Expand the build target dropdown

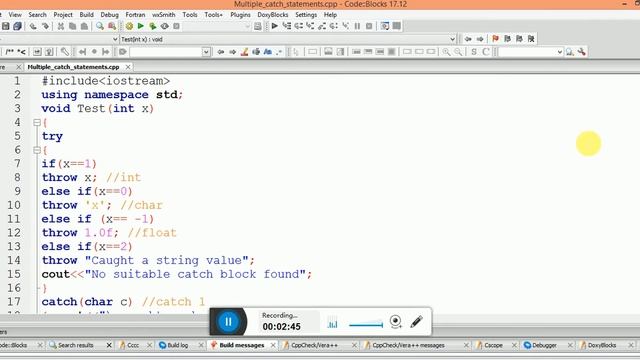(x=247, y=26)
